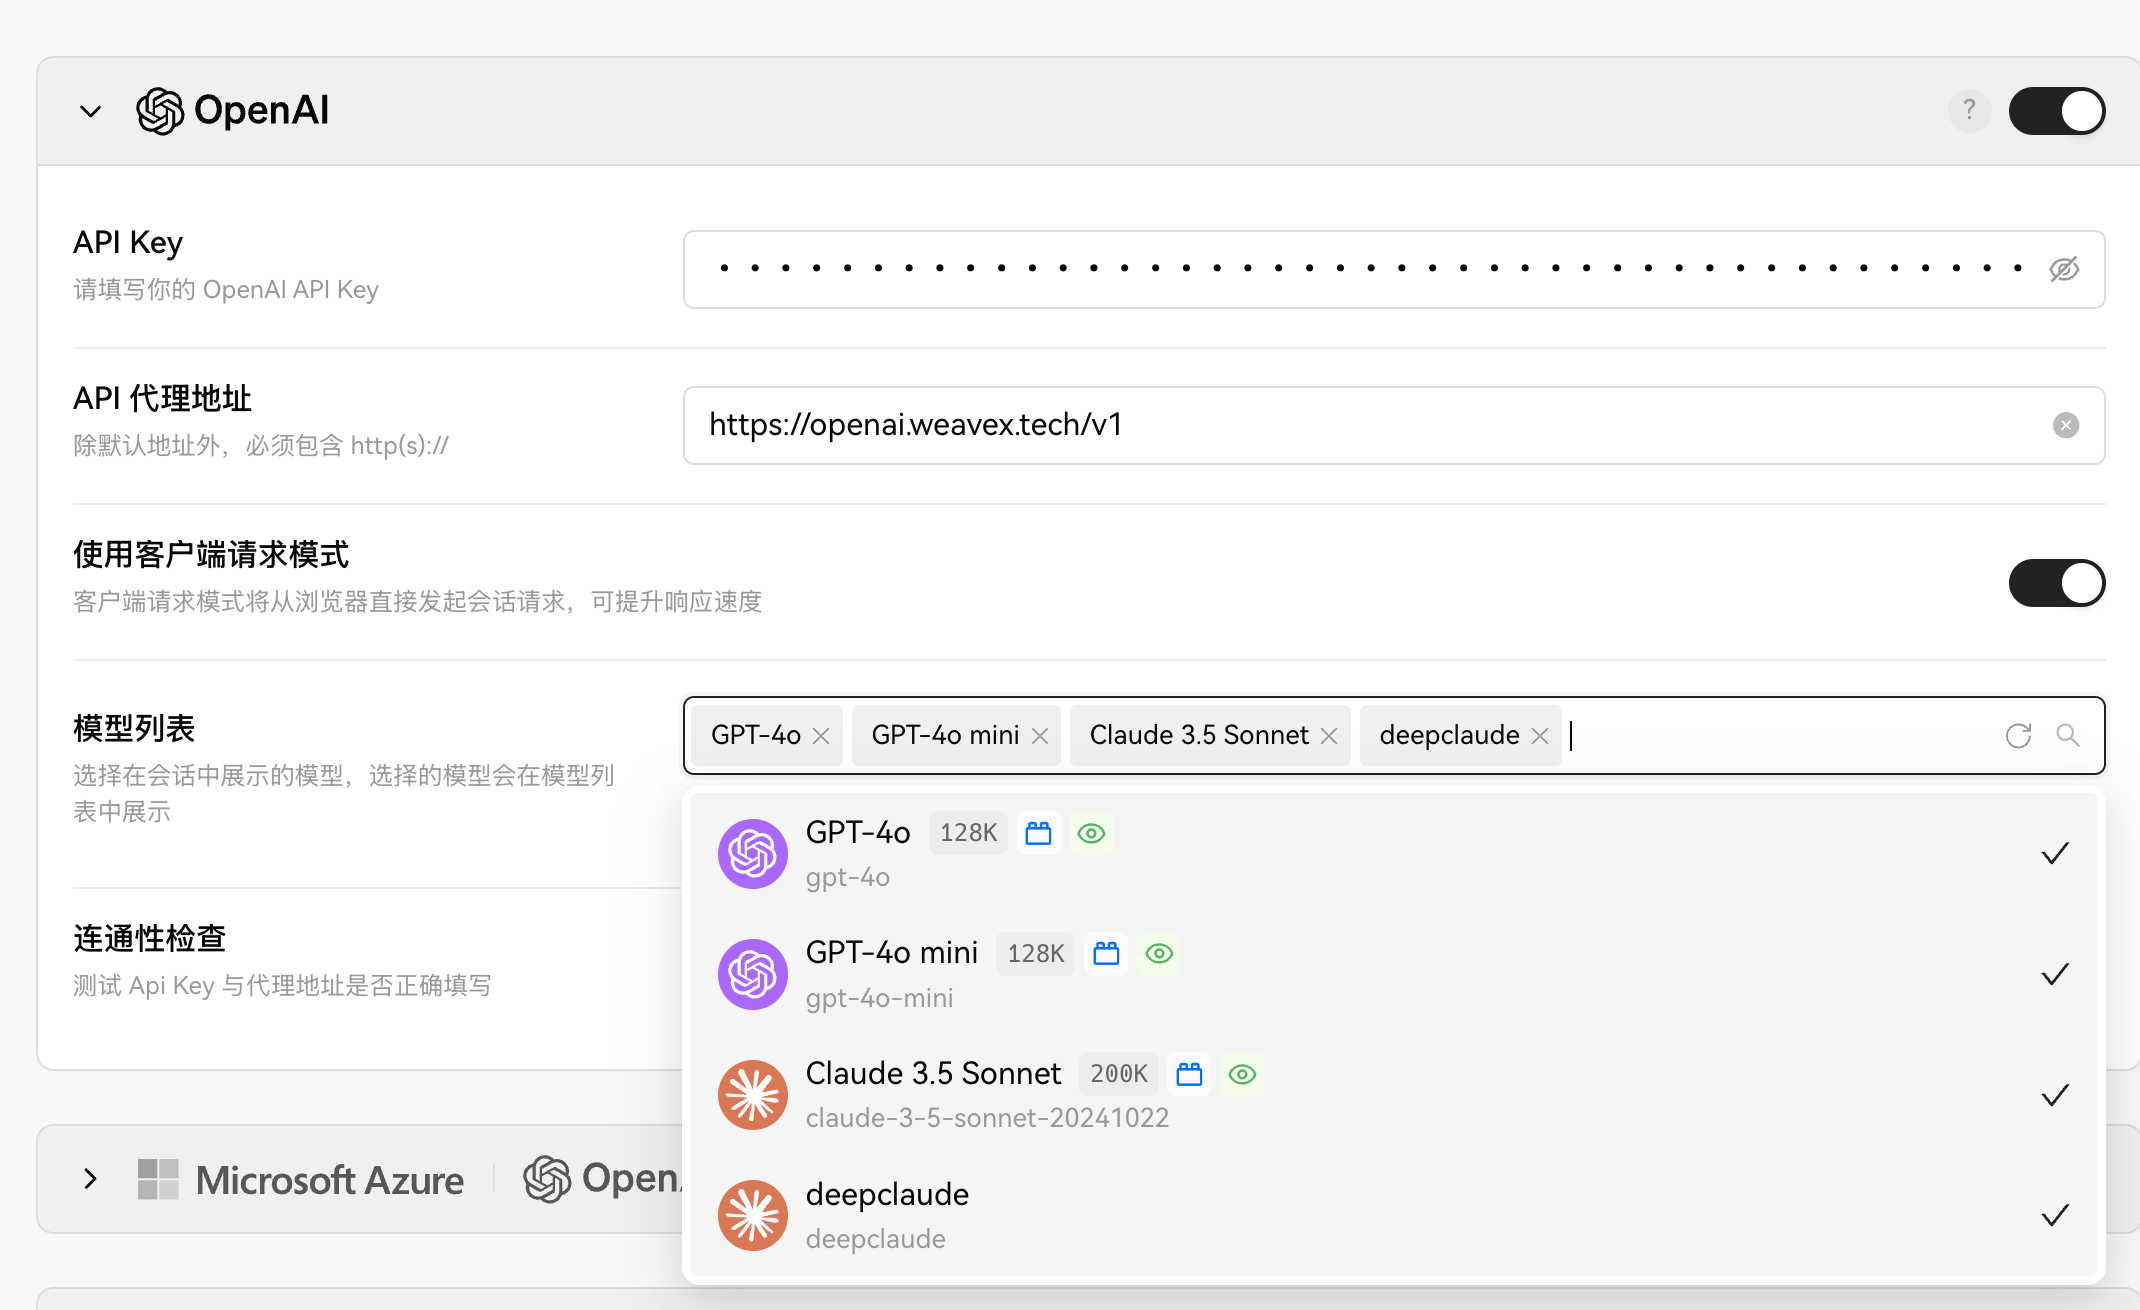Uncheck the Claude 3.5 Sonnet checkmark
This screenshot has height=1310, width=2140.
pos(2055,1095)
